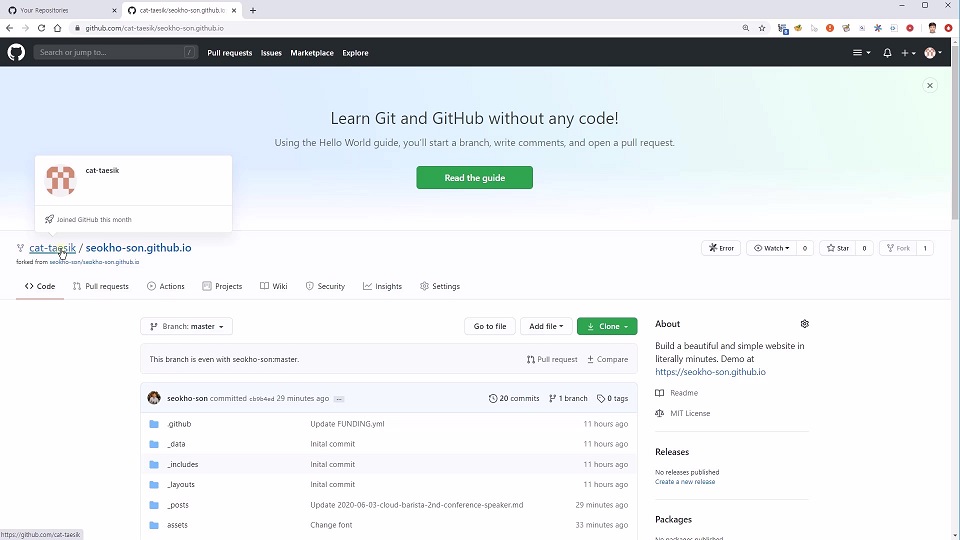The image size is (960, 540).
Task: Open the notifications bell
Action: point(887,53)
